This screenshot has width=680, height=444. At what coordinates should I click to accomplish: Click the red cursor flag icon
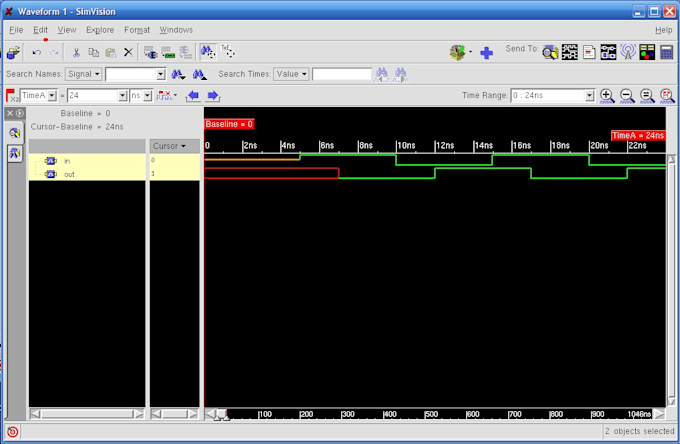tap(12, 95)
